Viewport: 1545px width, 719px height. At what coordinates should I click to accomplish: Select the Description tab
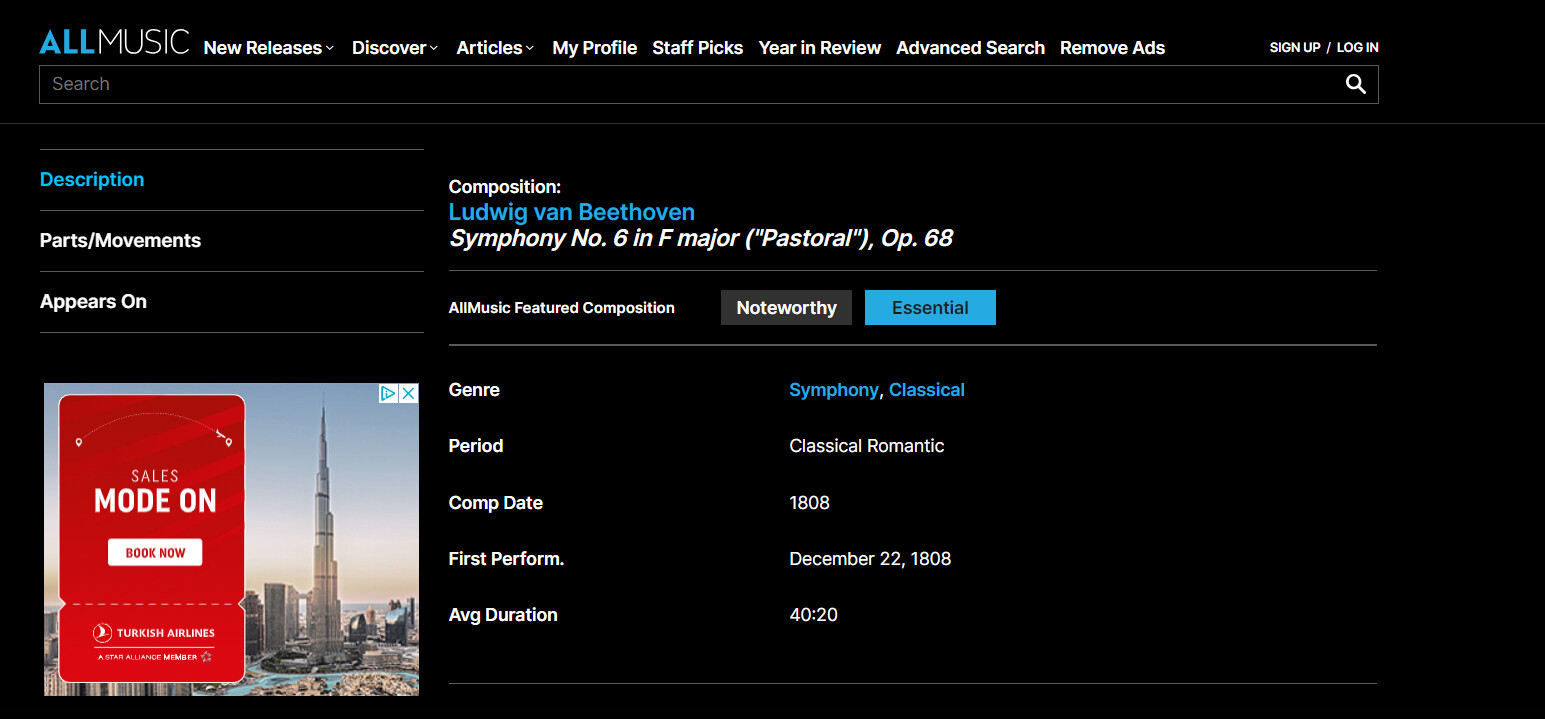92,180
